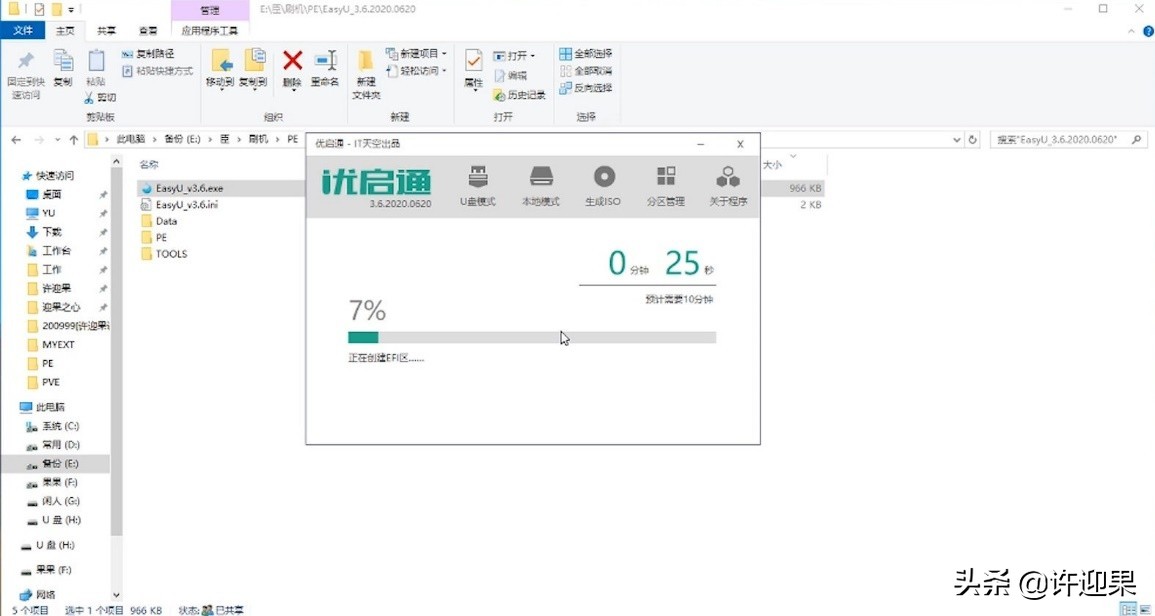Viewport: 1155px width, 616px height.
Task: Click the 复制到 ribbon icon
Action: click(253, 69)
